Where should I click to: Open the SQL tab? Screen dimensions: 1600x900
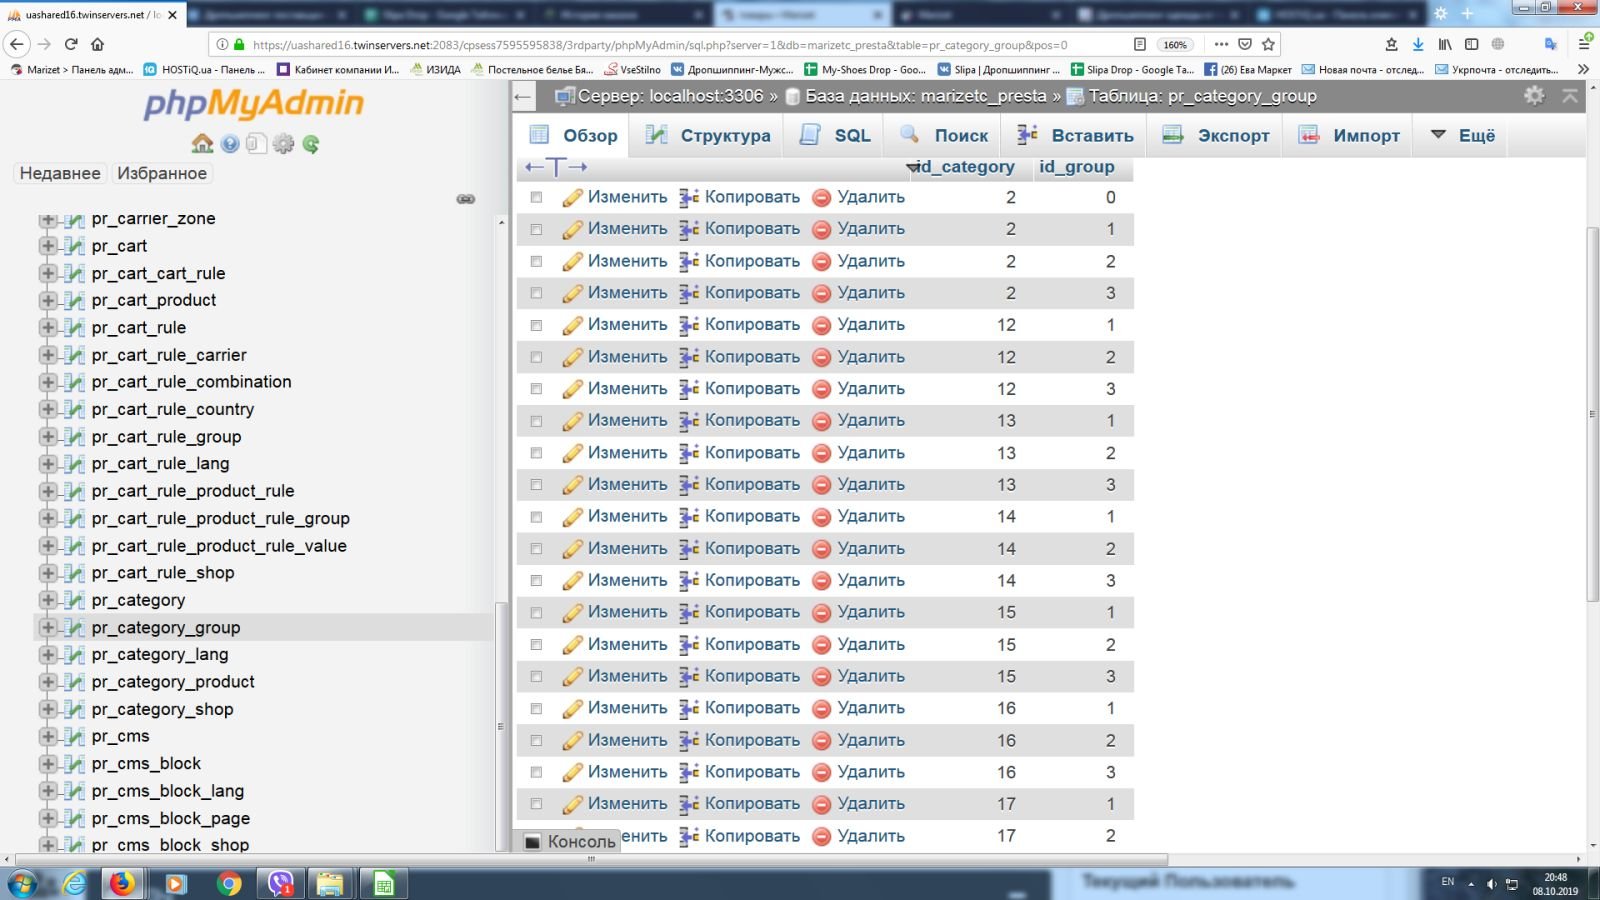click(836, 136)
